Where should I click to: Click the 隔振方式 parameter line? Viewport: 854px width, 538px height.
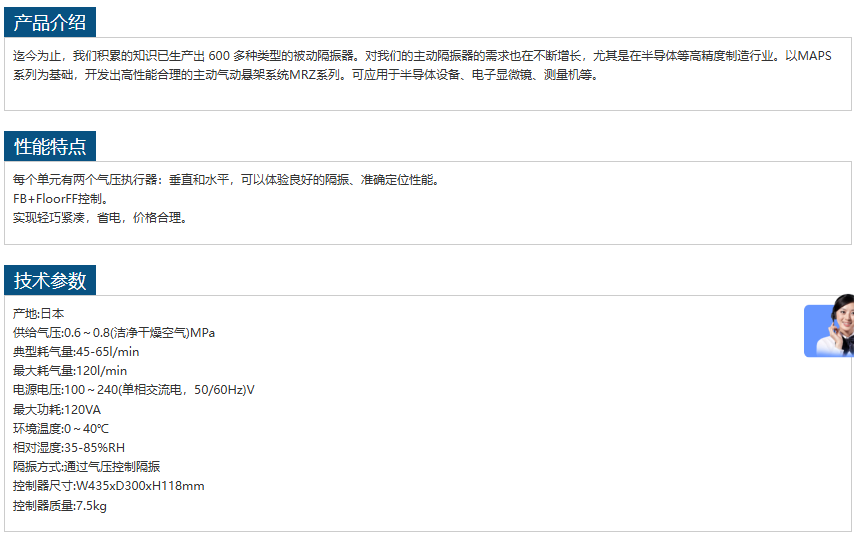tap(86, 467)
